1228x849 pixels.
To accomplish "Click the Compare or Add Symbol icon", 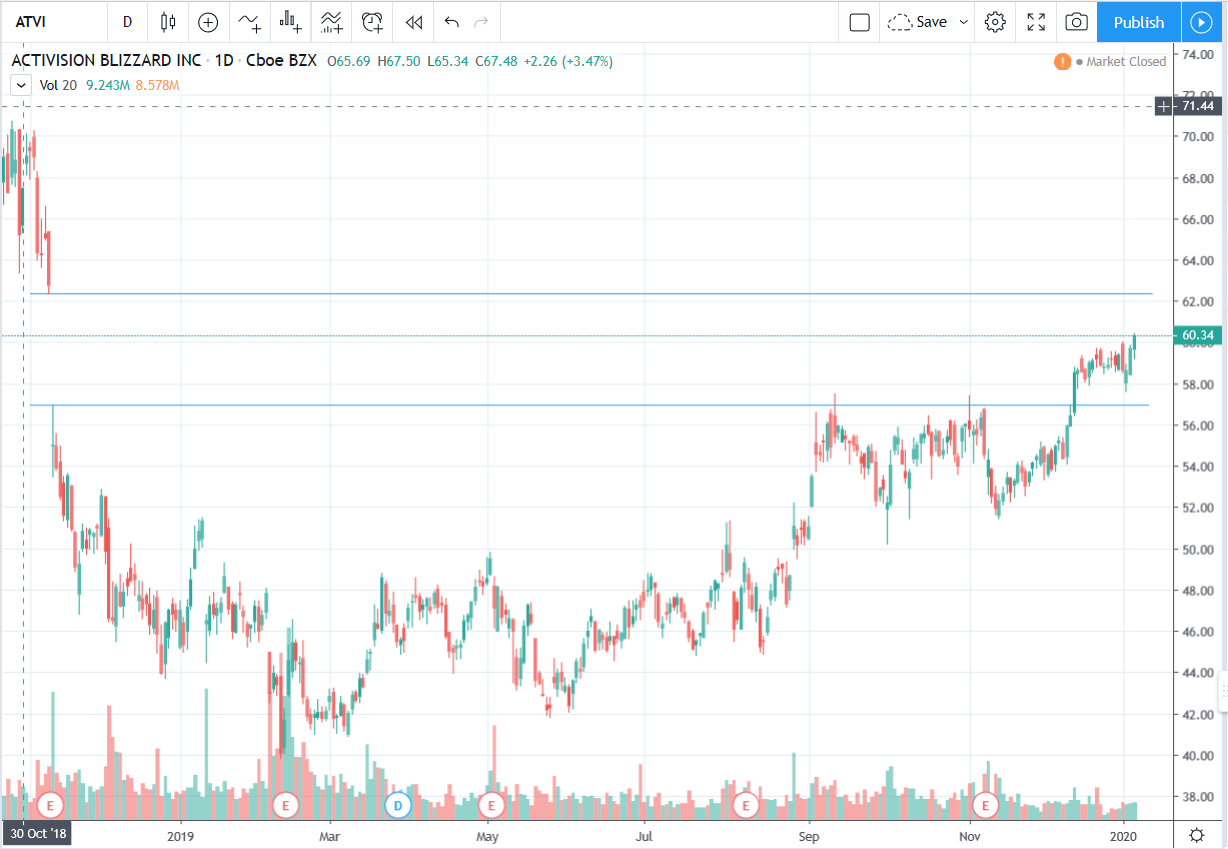I will click(x=208, y=22).
